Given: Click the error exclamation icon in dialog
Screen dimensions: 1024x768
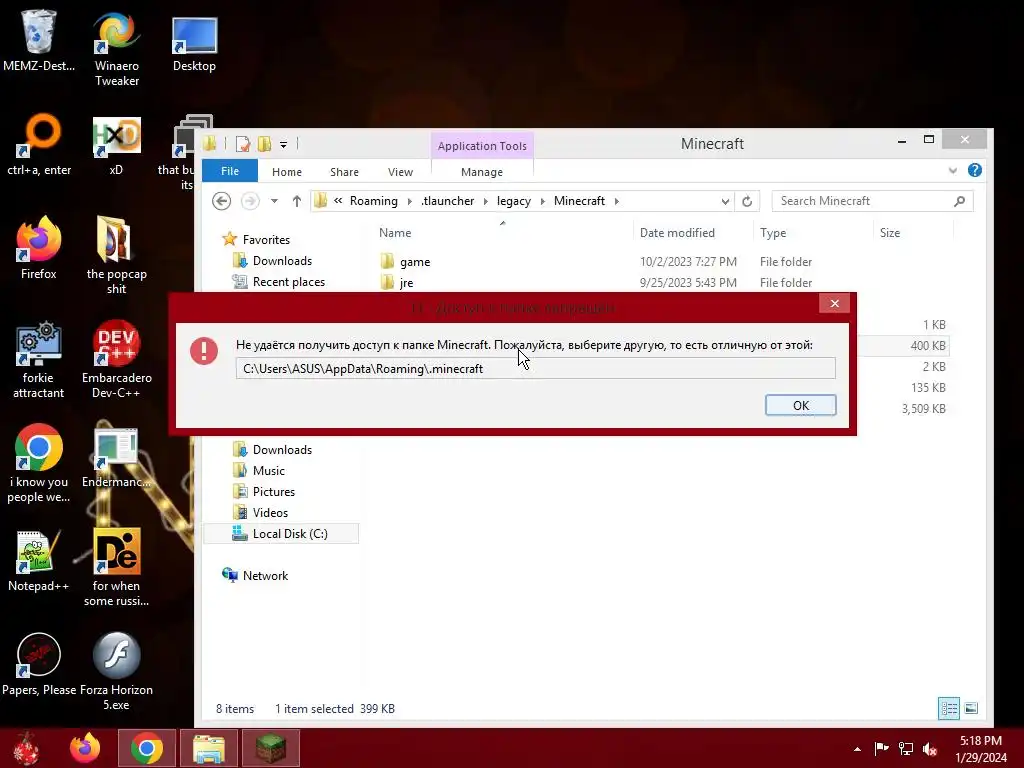Looking at the screenshot, I should (204, 351).
